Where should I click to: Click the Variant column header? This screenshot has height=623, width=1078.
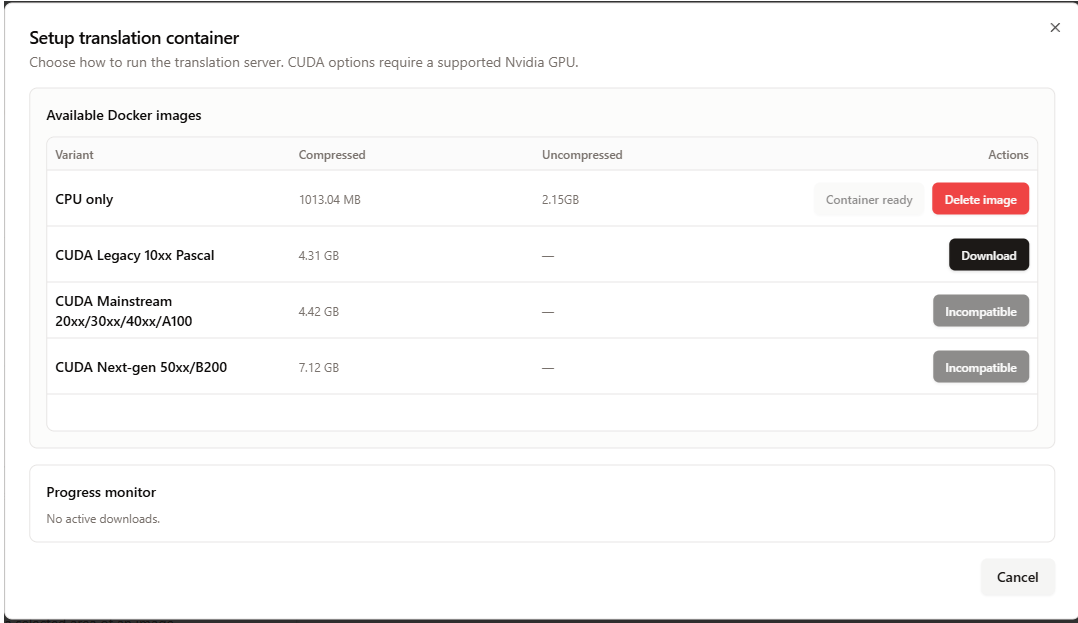(75, 154)
